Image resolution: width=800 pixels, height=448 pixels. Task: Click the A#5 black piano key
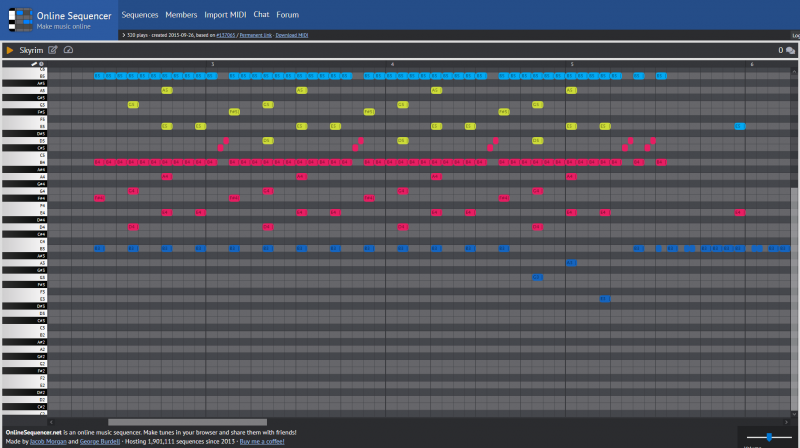point(24,83)
